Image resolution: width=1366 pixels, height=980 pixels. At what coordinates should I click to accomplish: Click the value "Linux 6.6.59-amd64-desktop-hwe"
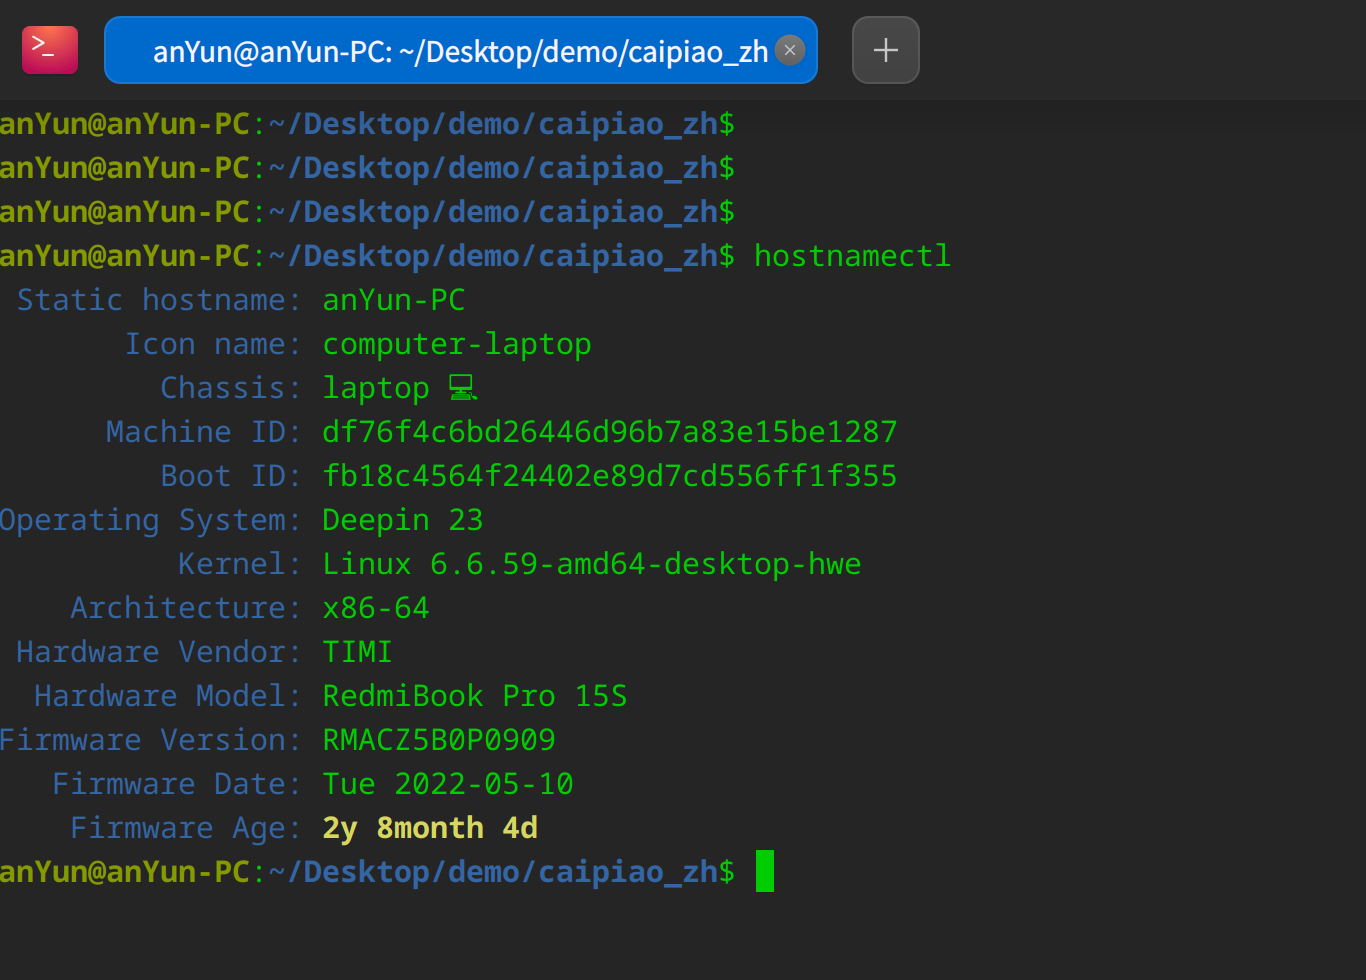pos(592,564)
